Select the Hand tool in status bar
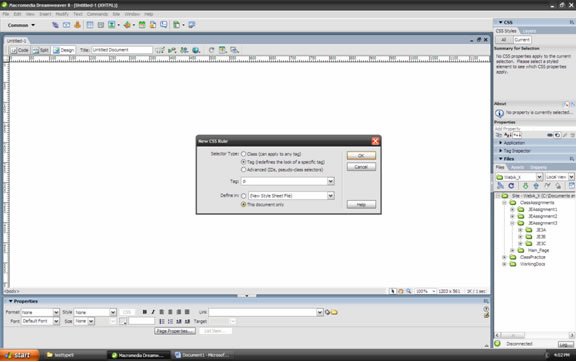Image resolution: width=577 pixels, height=362 pixels. (x=400, y=291)
